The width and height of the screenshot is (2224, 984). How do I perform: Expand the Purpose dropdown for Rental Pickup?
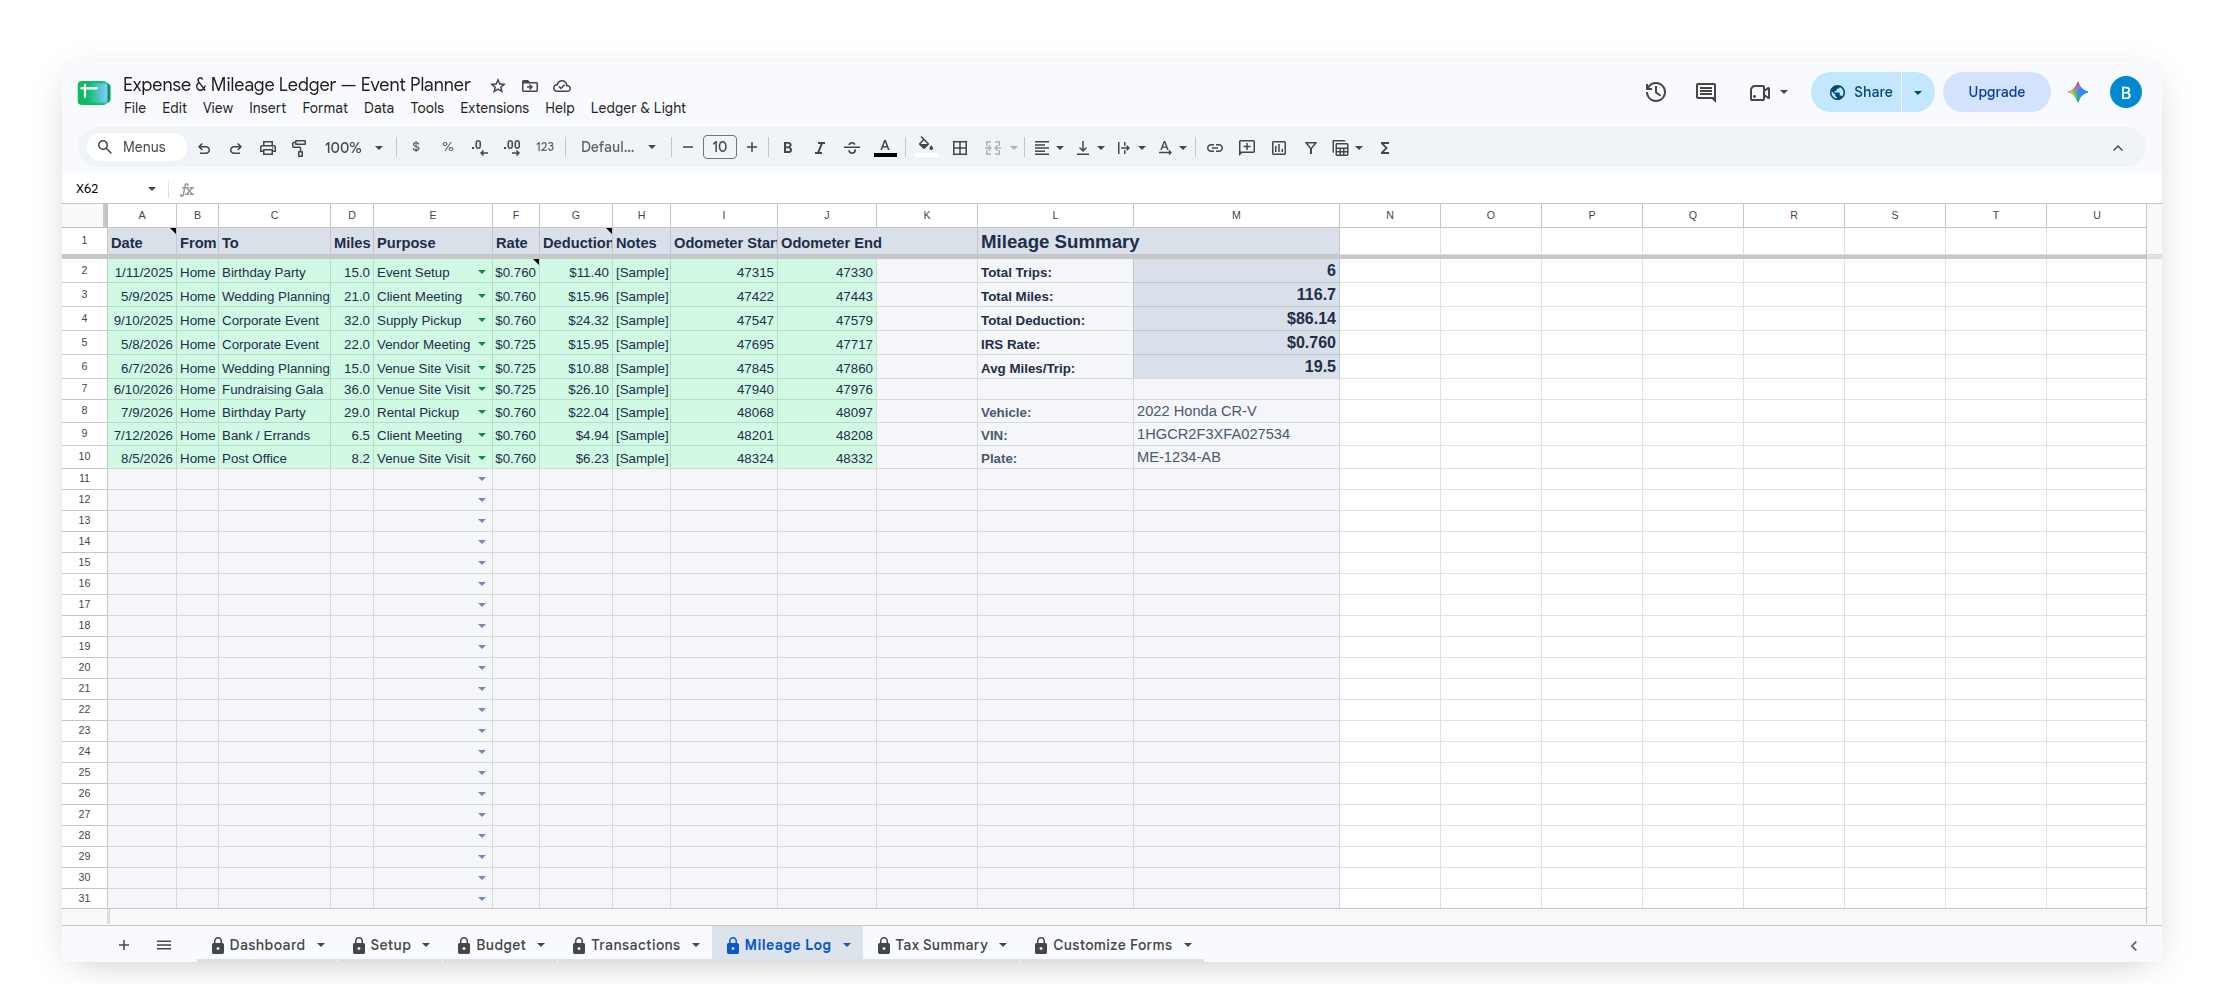coord(482,412)
